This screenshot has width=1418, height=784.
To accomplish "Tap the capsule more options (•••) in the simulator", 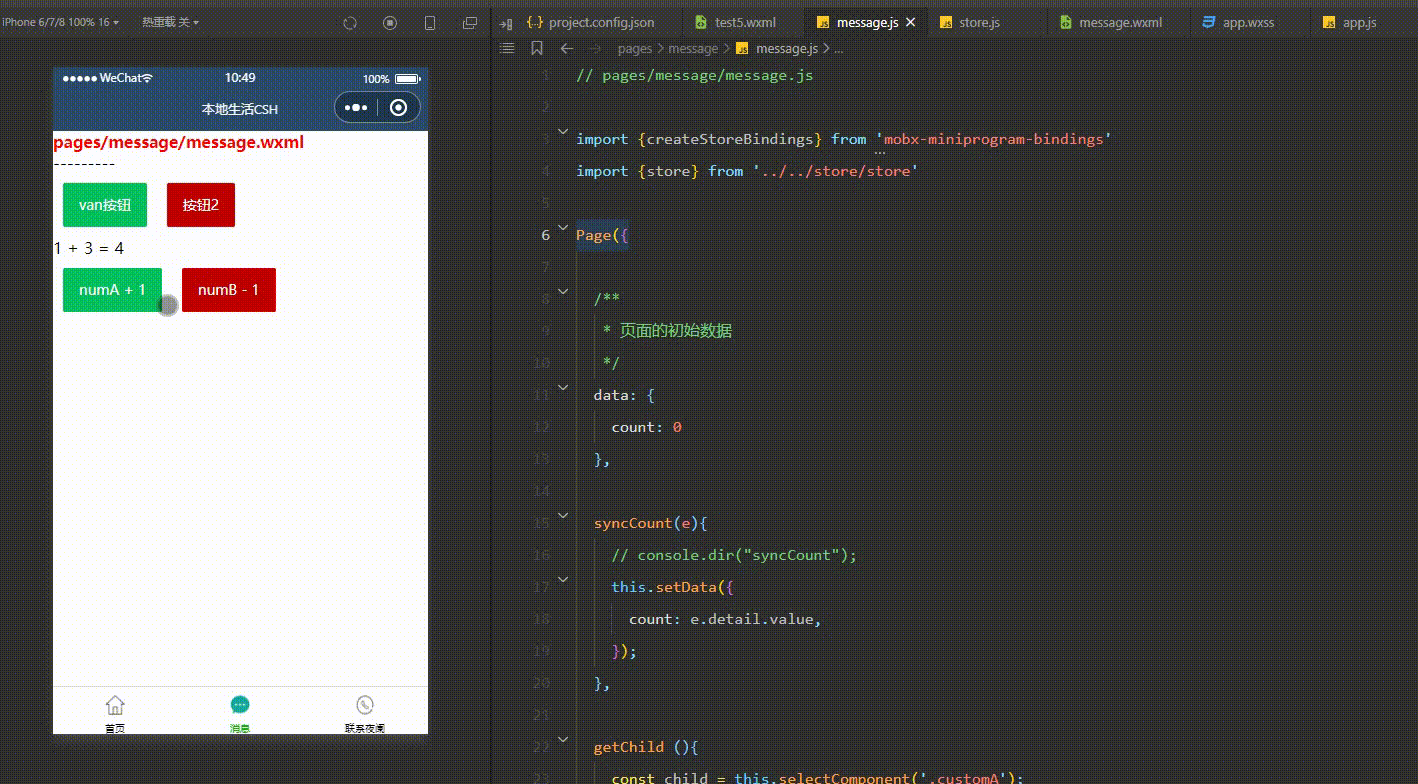I will point(358,108).
